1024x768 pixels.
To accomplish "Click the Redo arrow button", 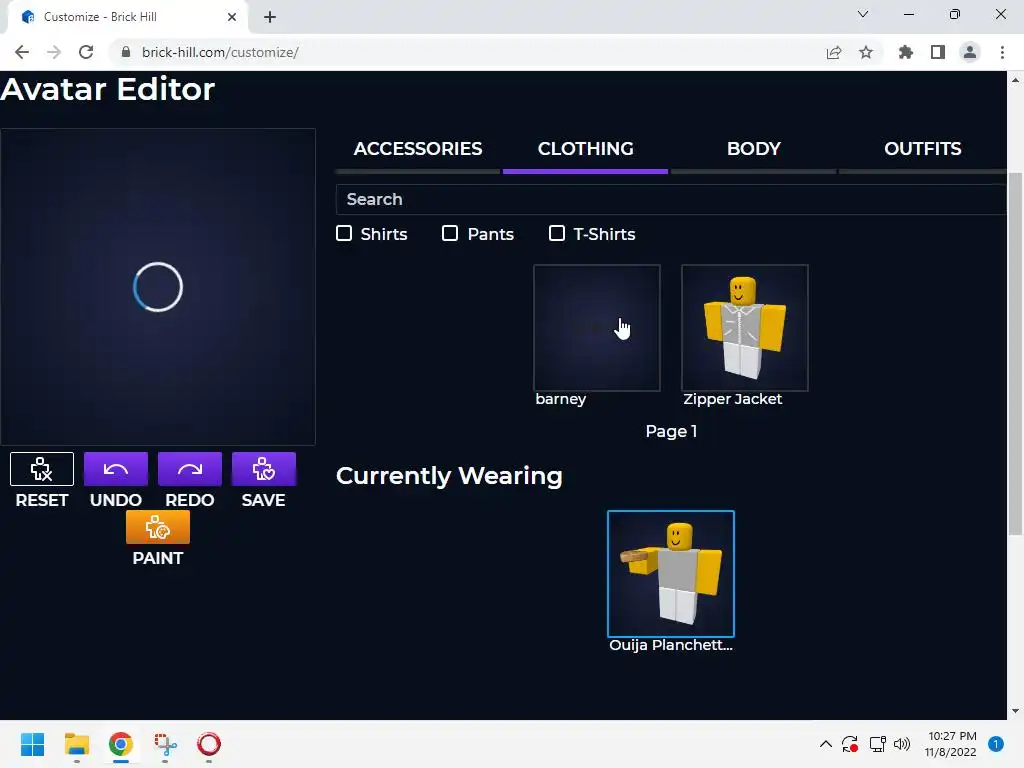I will 190,469.
